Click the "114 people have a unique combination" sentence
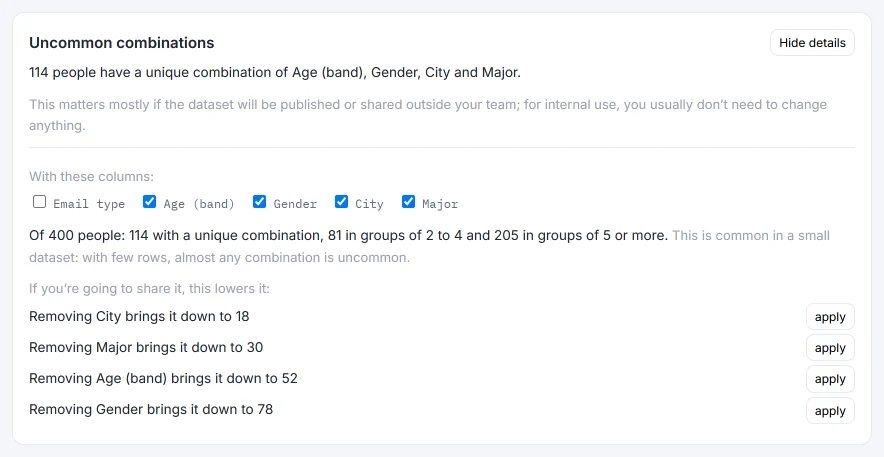Screen dimensions: 884x457 coord(275,73)
